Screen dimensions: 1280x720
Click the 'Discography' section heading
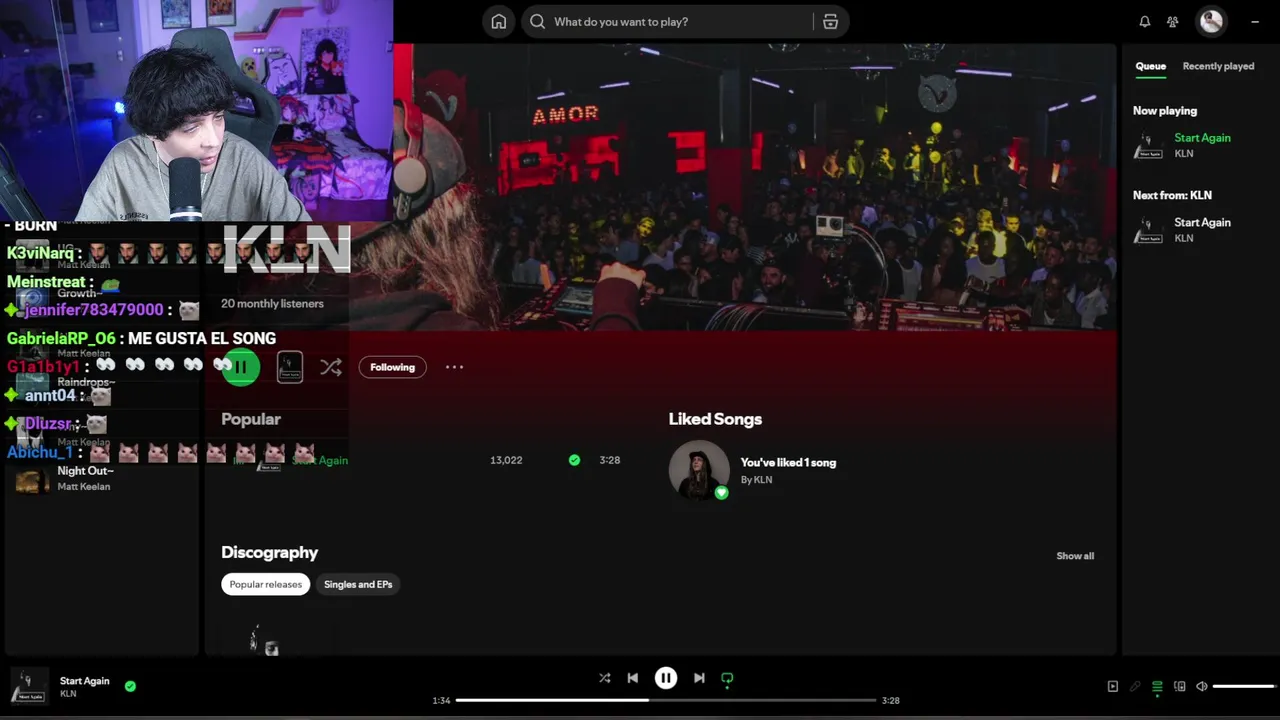pos(270,552)
